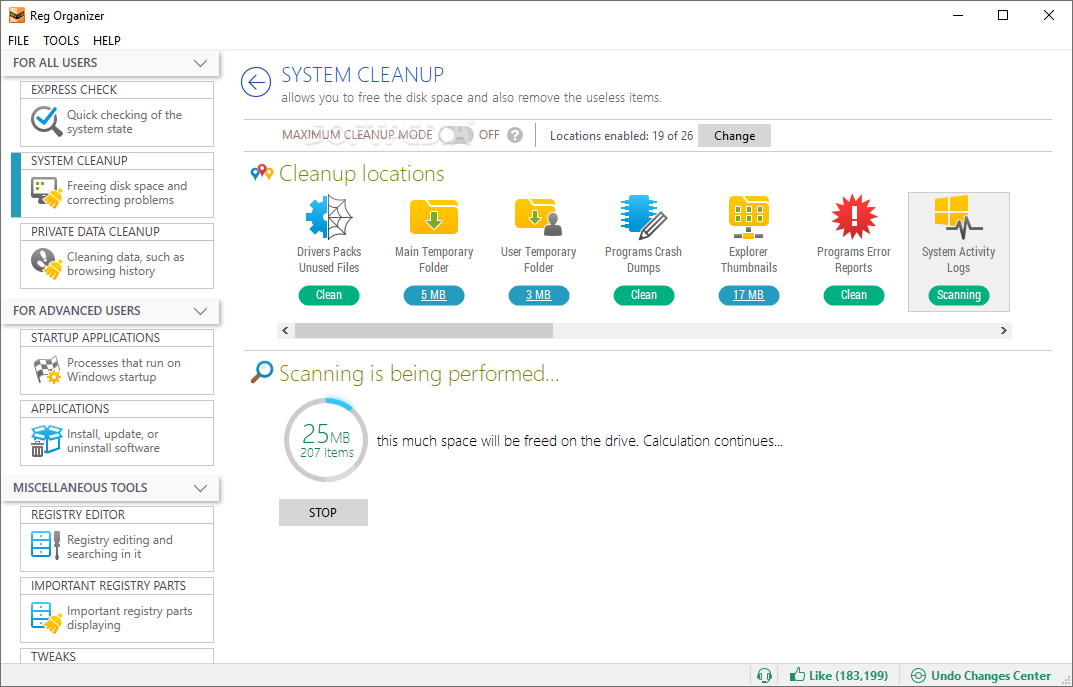Click the Undo Changes Center link
Image resolution: width=1073 pixels, height=687 pixels.
(991, 675)
